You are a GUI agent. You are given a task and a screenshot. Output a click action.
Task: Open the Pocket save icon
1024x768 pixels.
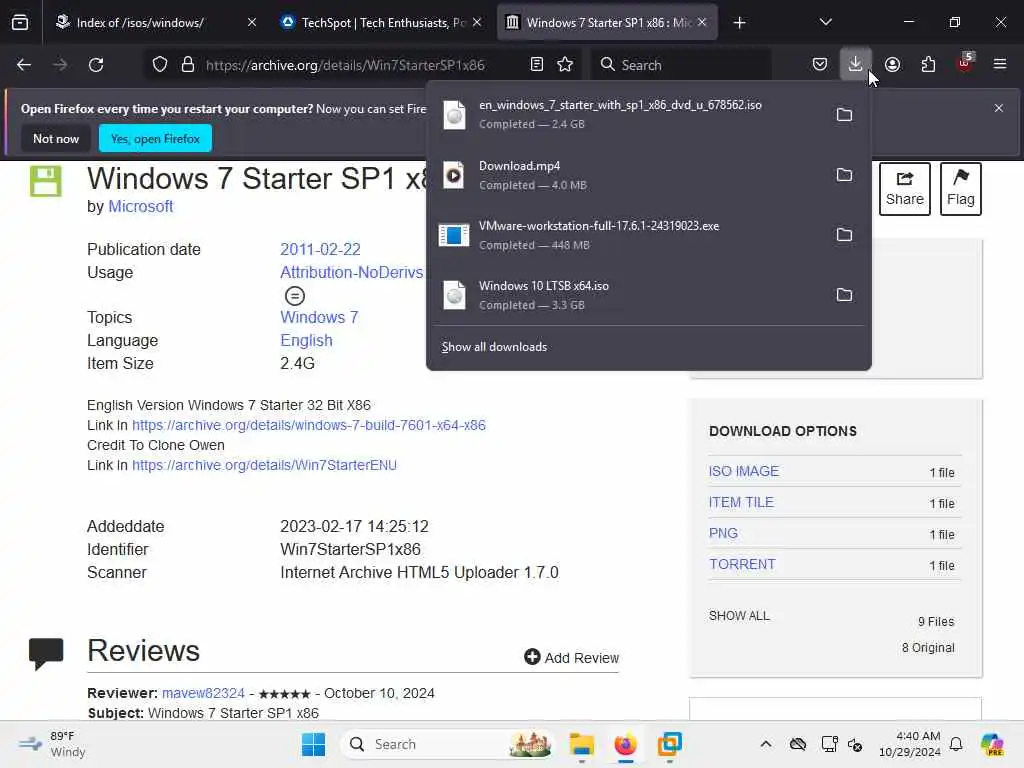coord(820,65)
